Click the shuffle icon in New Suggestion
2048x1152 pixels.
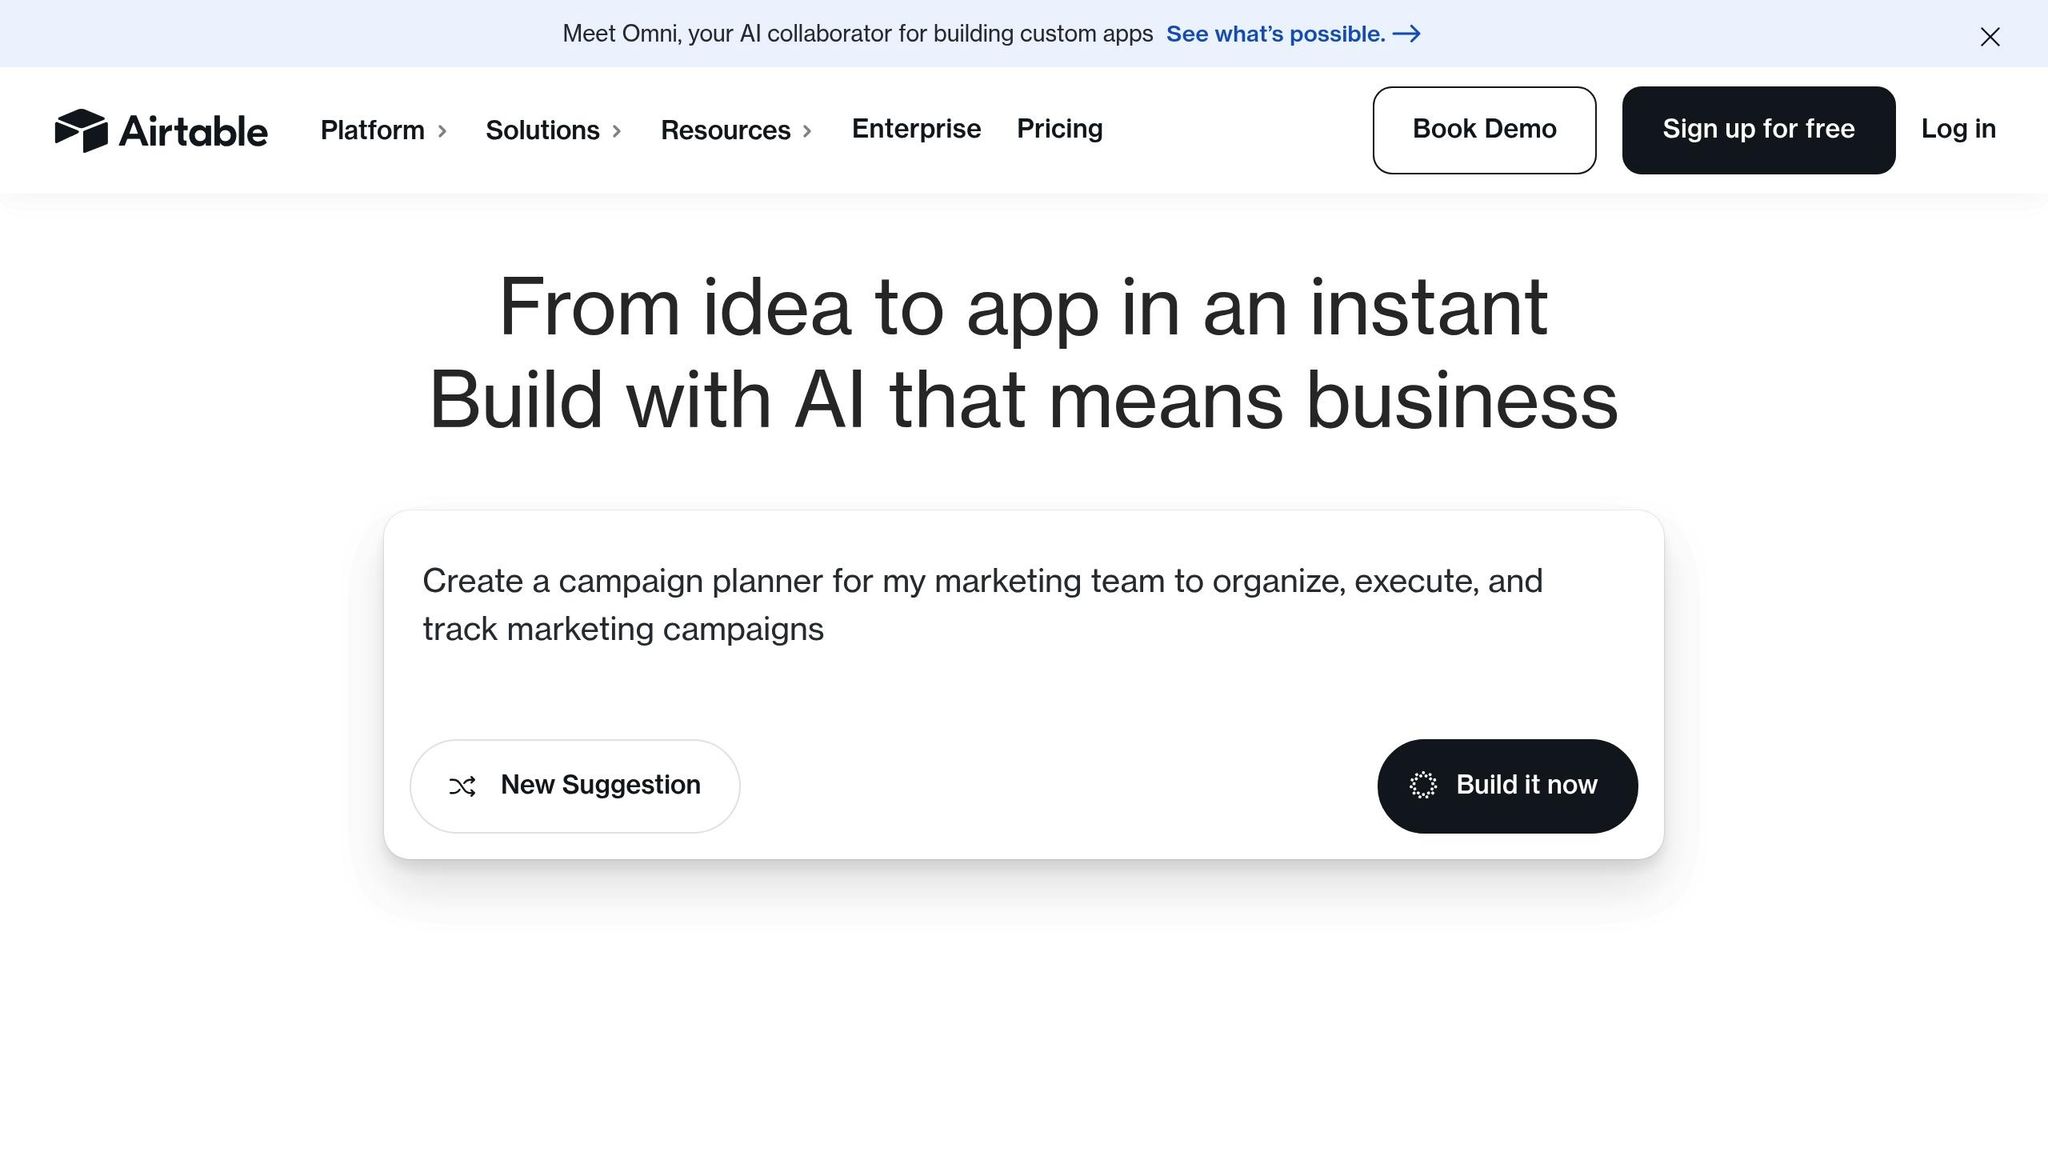462,787
